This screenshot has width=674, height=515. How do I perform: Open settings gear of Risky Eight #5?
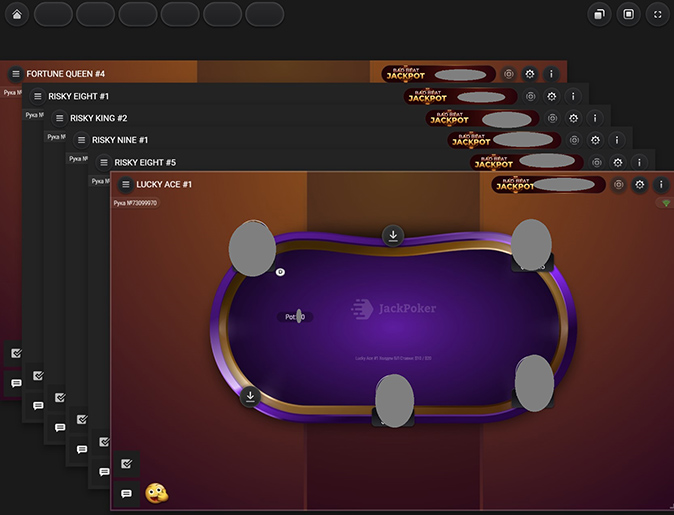click(618, 162)
